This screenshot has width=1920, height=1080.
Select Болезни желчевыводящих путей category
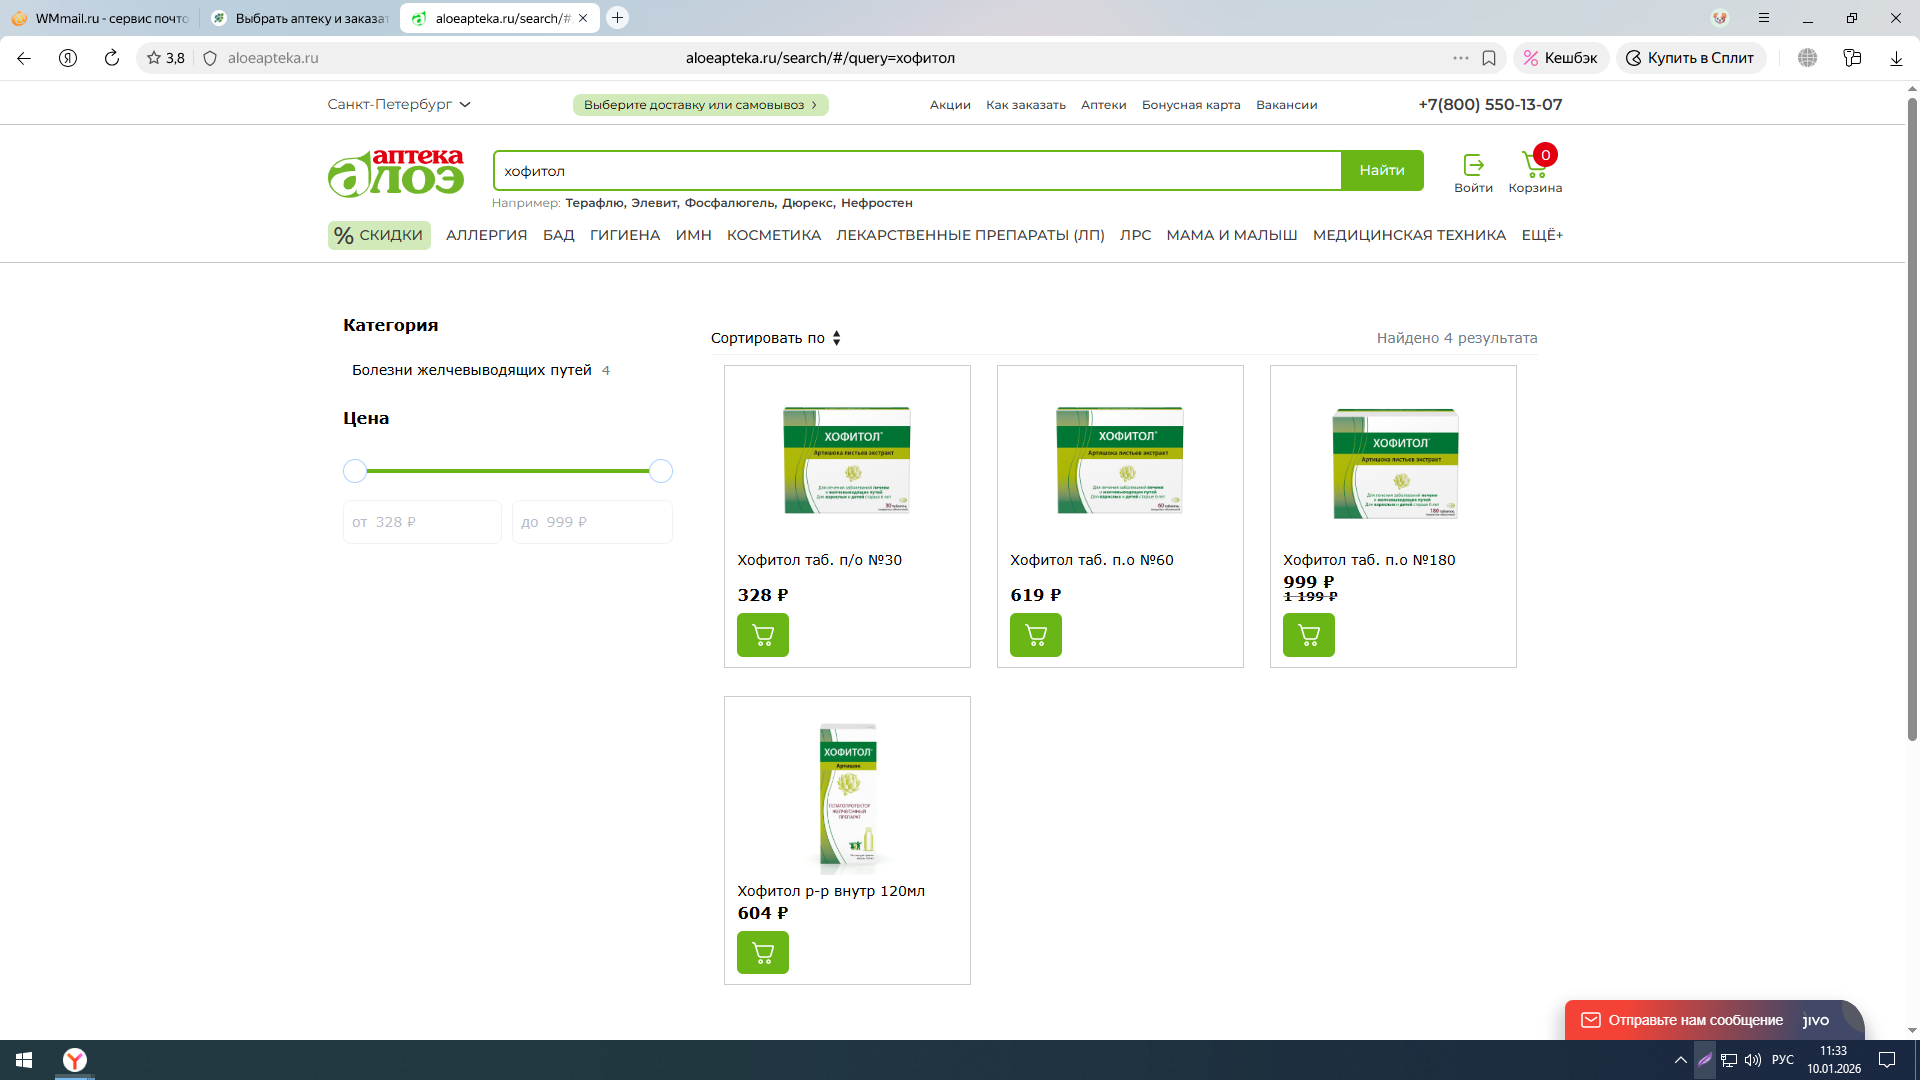(x=471, y=370)
